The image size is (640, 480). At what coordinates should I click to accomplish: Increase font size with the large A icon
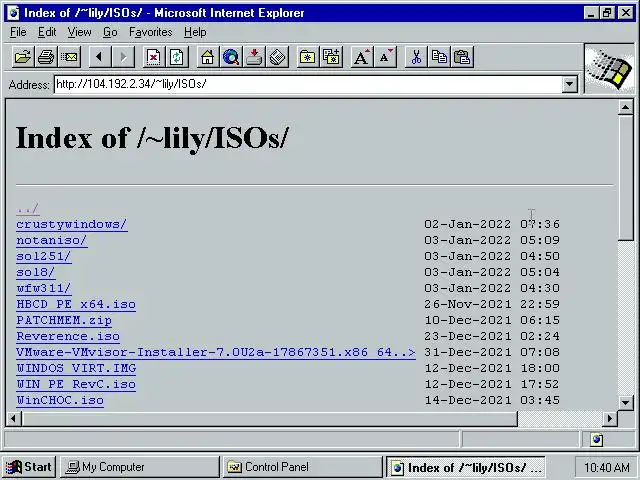[362, 57]
